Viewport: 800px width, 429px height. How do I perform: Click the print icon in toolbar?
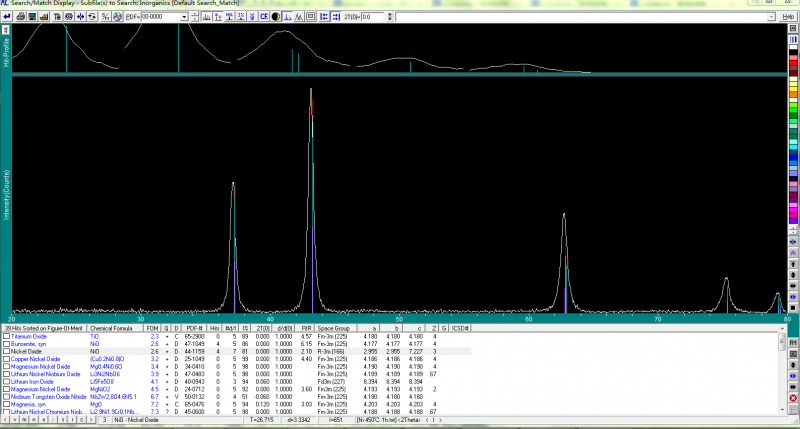[20, 17]
